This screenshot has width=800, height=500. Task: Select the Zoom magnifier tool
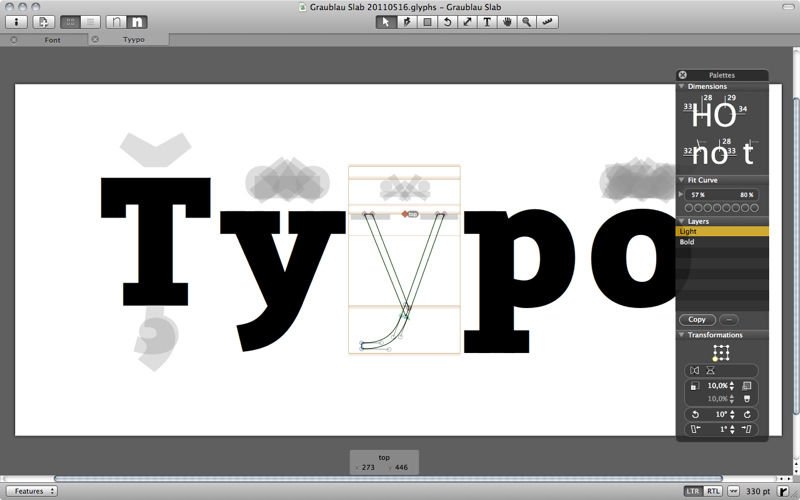pos(526,21)
